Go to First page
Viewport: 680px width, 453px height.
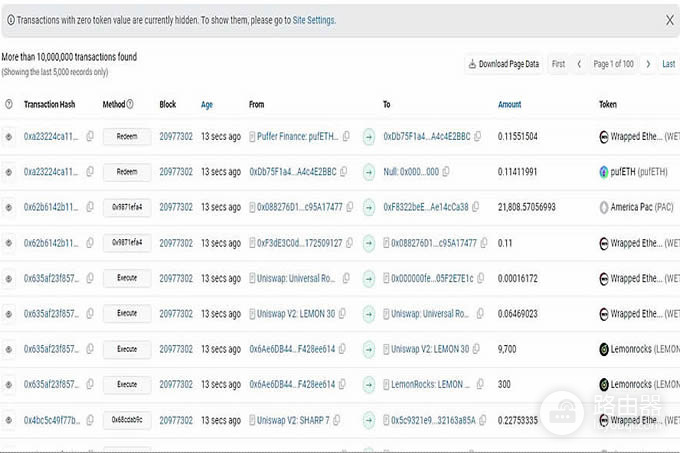point(558,64)
